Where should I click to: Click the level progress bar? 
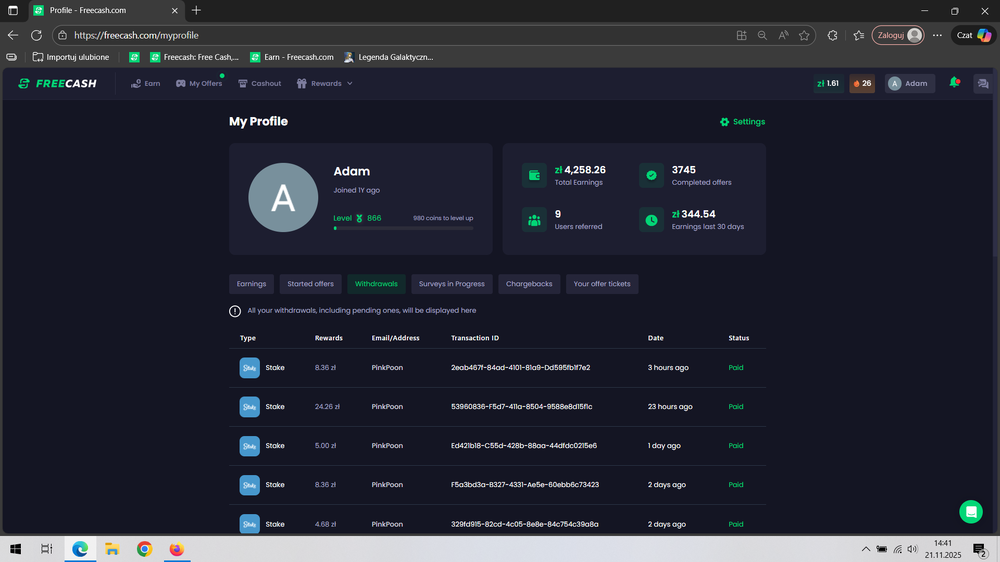click(403, 228)
